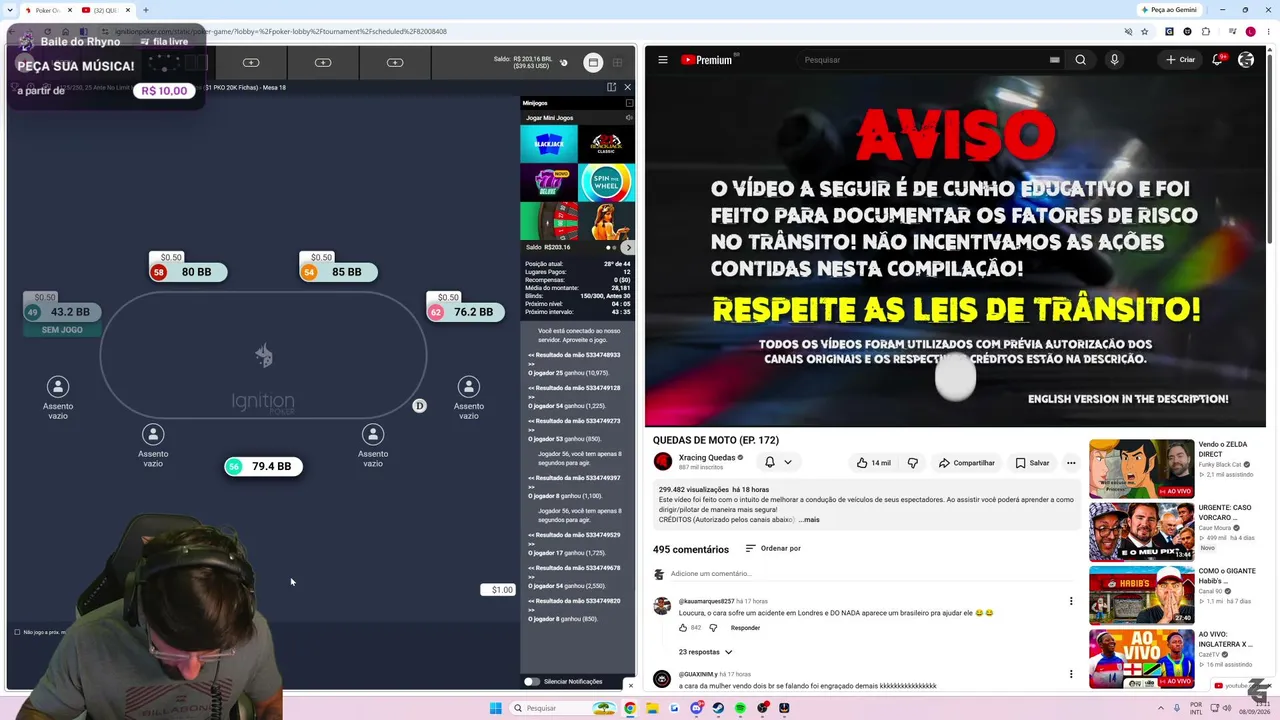Open the subscription notification bell dropdown
This screenshot has width=1280, height=720.
pos(778,462)
